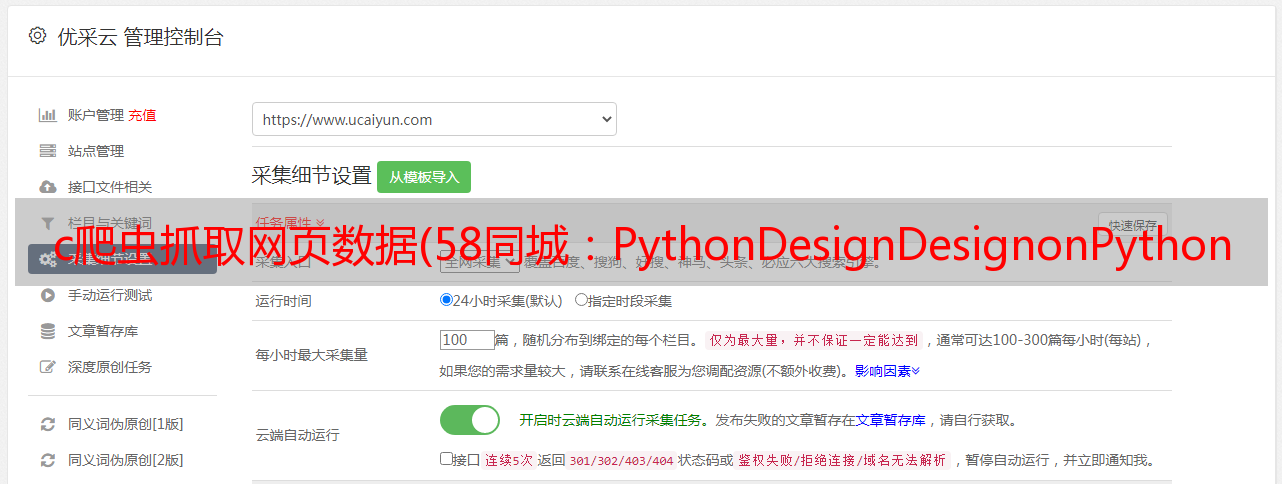Toggle the 云端自动运行 green switch
The width and height of the screenshot is (1282, 484).
pyautogui.click(x=470, y=420)
